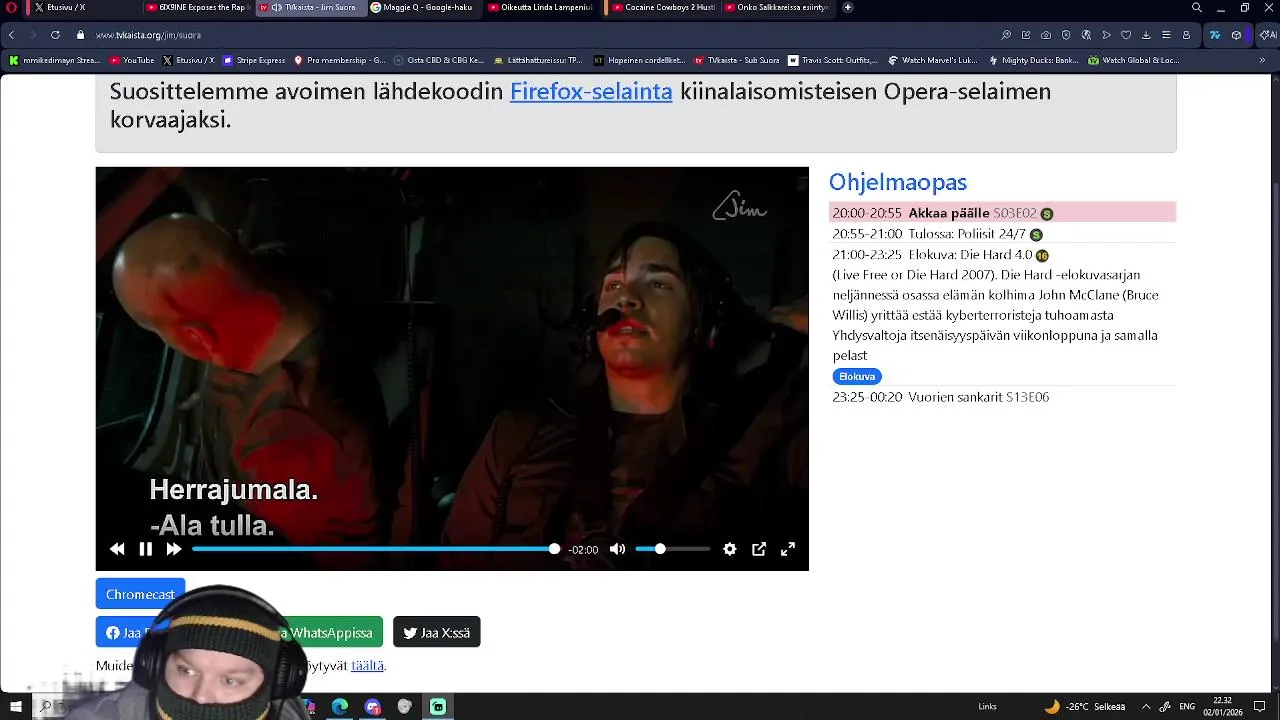
Task: Open the TVkaista - Sub Suora bookmark
Action: 737,60
